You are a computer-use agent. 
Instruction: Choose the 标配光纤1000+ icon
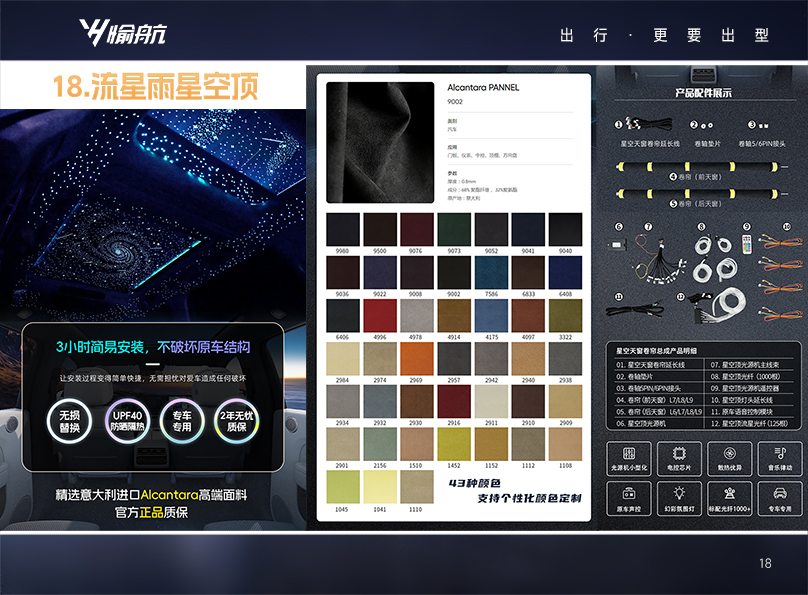(729, 496)
